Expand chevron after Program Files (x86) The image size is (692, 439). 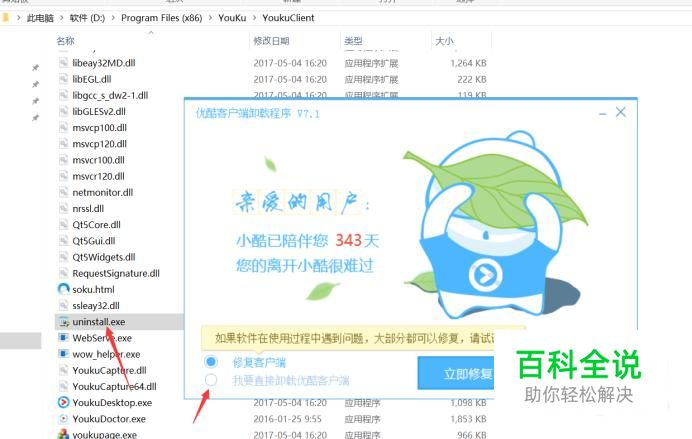tap(210, 18)
